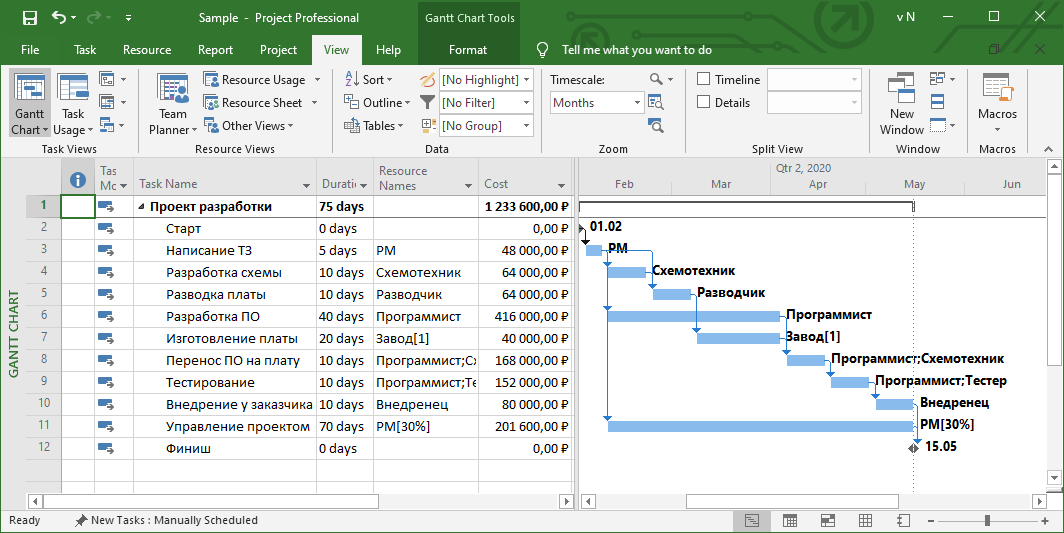This screenshot has height=533, width=1064.
Task: Open the Resource Sheet view
Action: 261,103
